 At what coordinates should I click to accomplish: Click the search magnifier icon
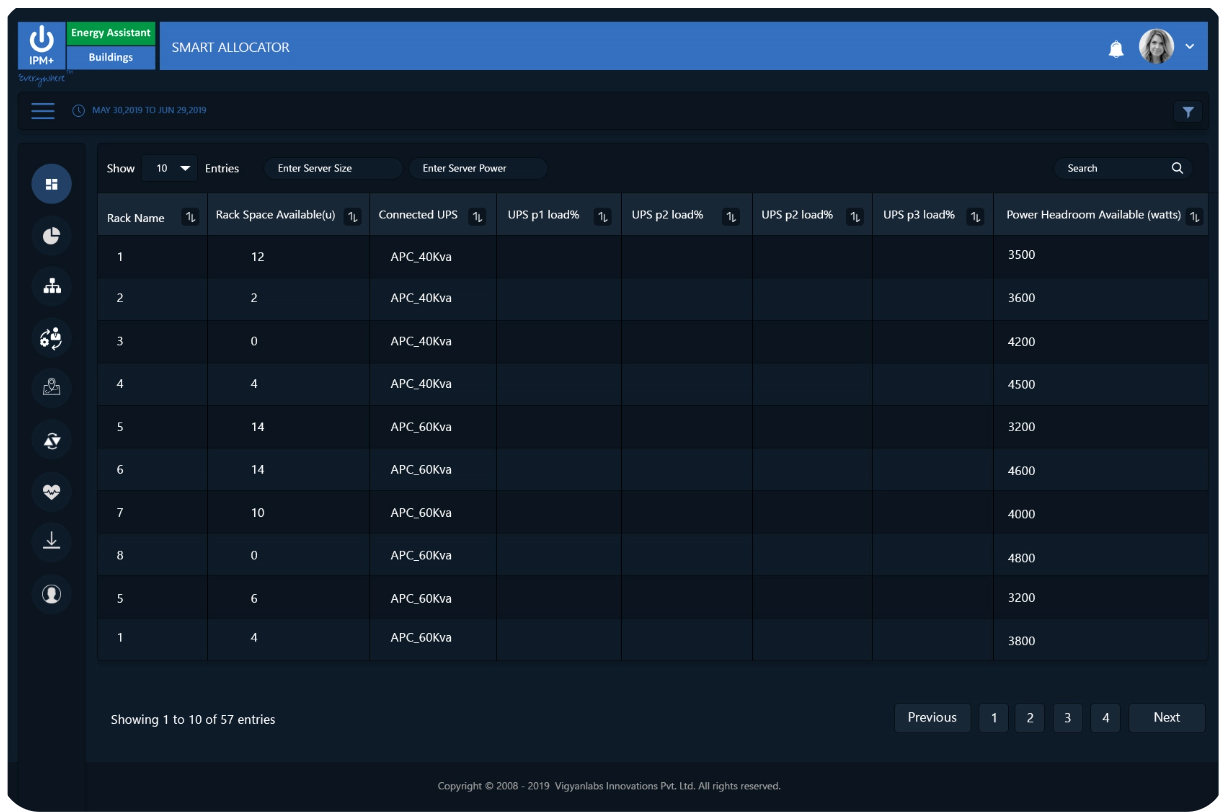tap(1177, 168)
